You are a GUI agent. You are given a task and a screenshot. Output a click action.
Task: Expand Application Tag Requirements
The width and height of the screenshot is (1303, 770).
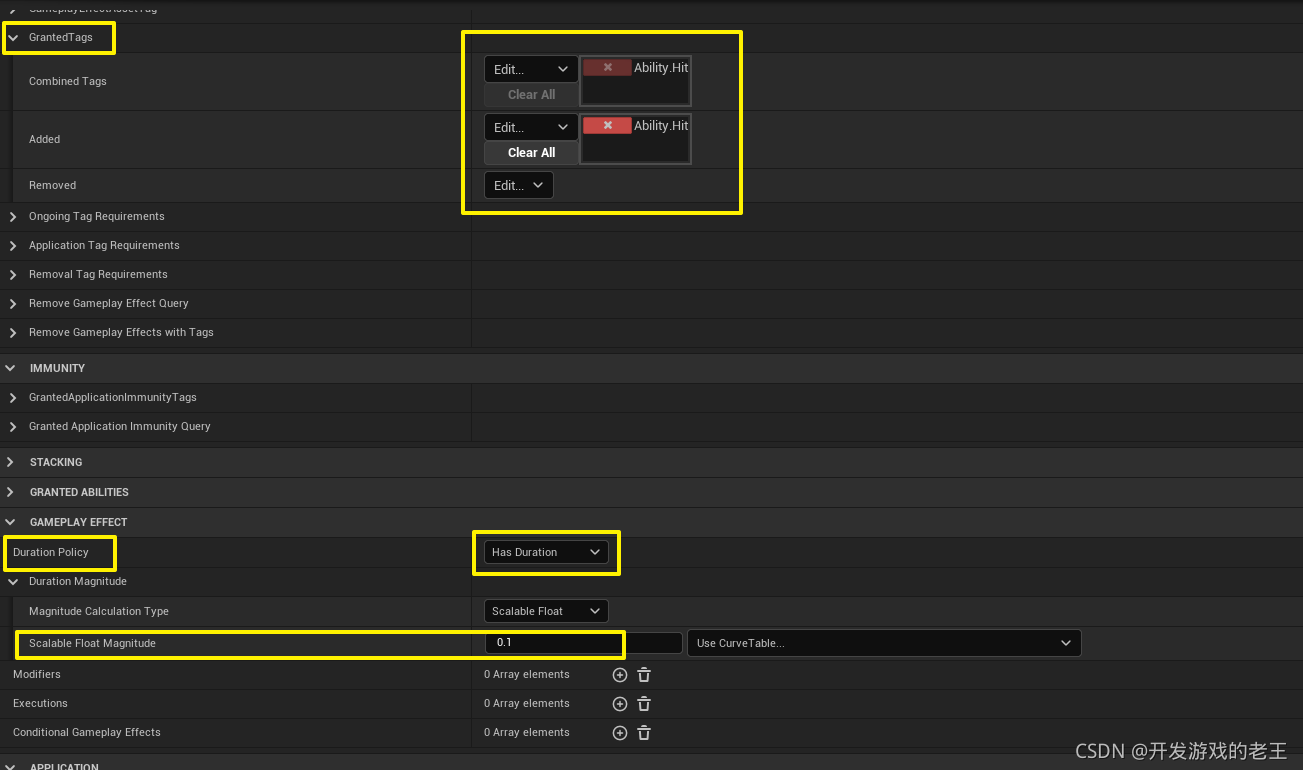13,245
